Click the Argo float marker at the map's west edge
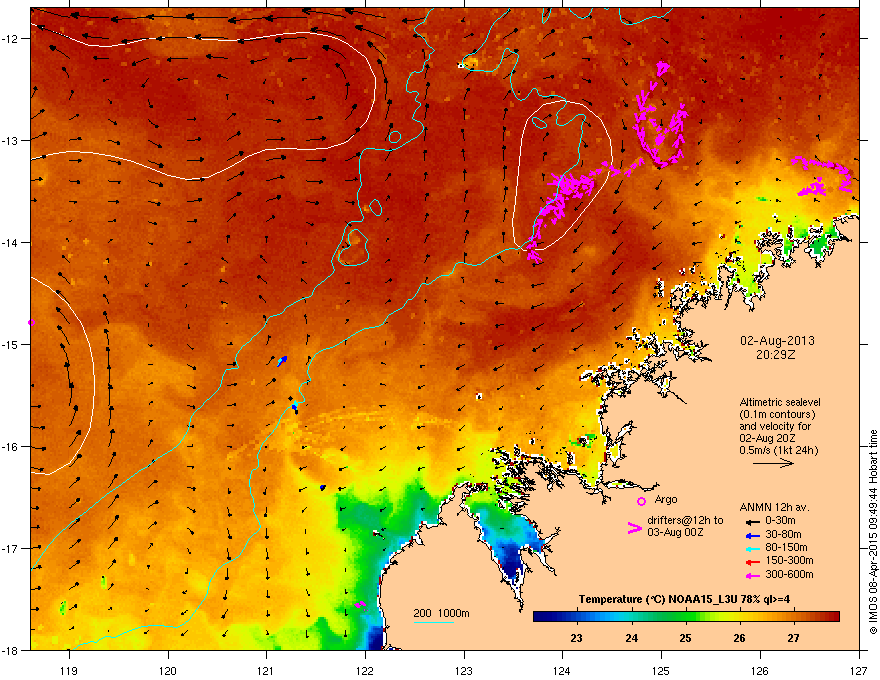 tap(31, 323)
